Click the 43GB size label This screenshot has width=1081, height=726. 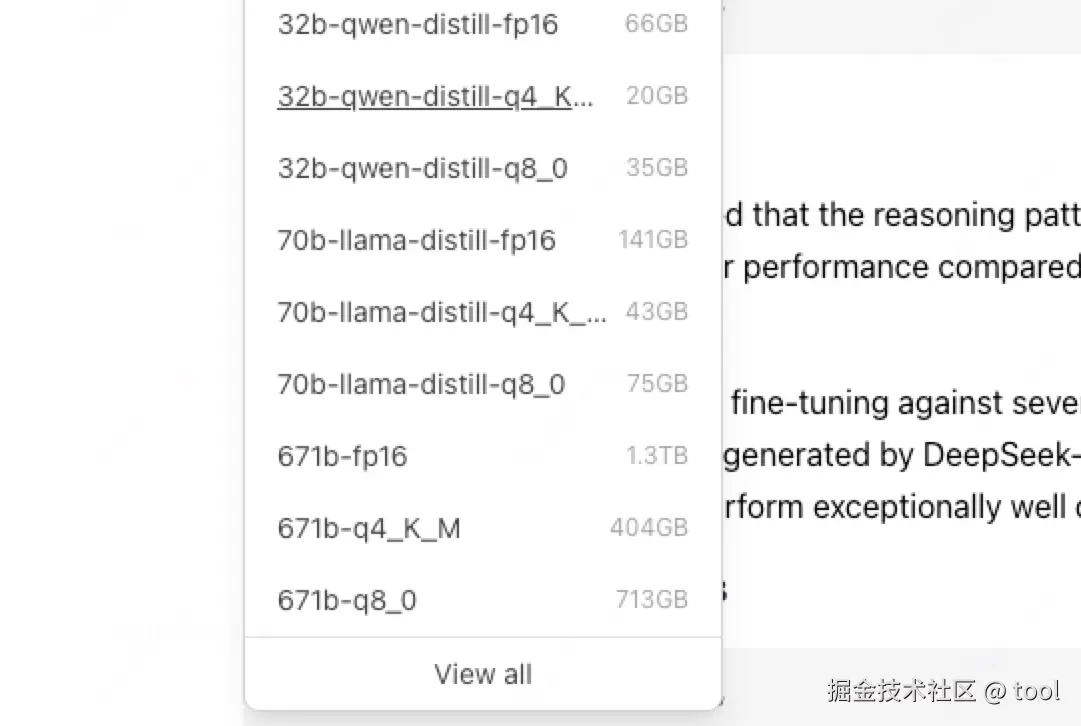657,311
